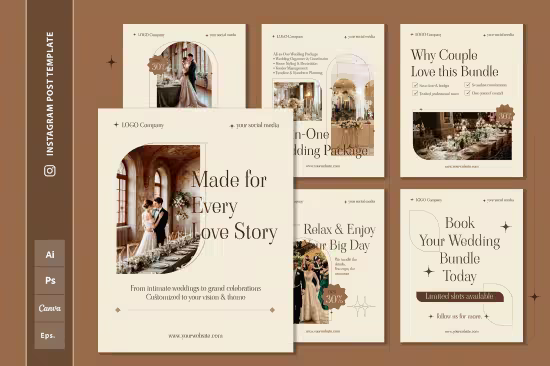This screenshot has height=366, width=550.
Task: Click 'INSTAGRAM POST TEMPLATE' vertical title
Action: pyautogui.click(x=50, y=94)
